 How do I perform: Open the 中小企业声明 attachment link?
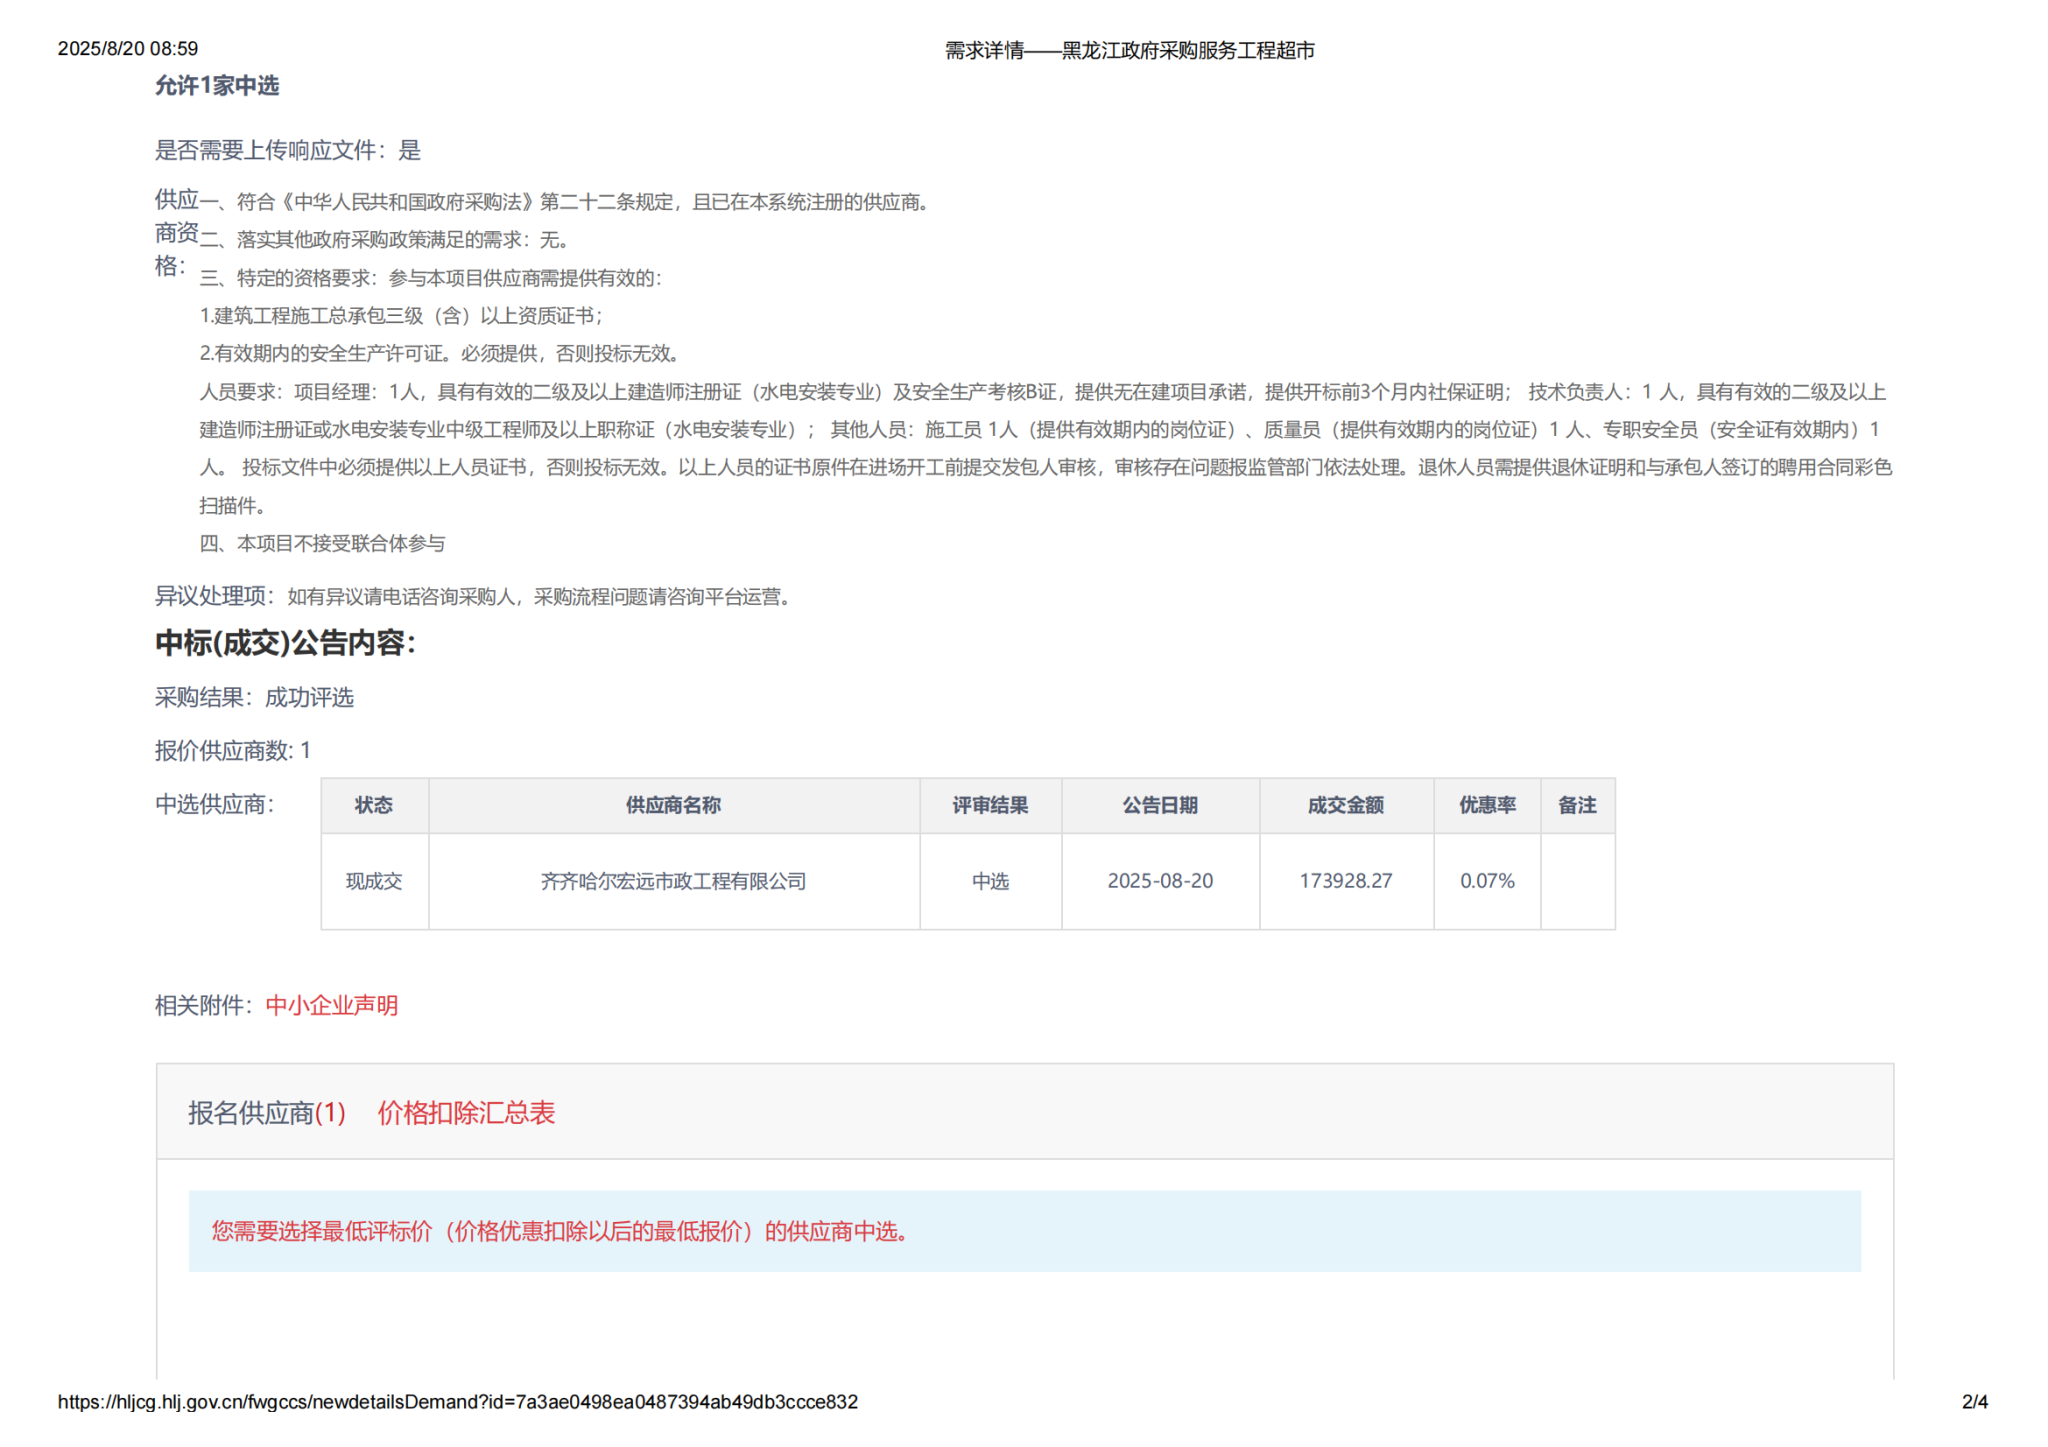coord(331,1005)
